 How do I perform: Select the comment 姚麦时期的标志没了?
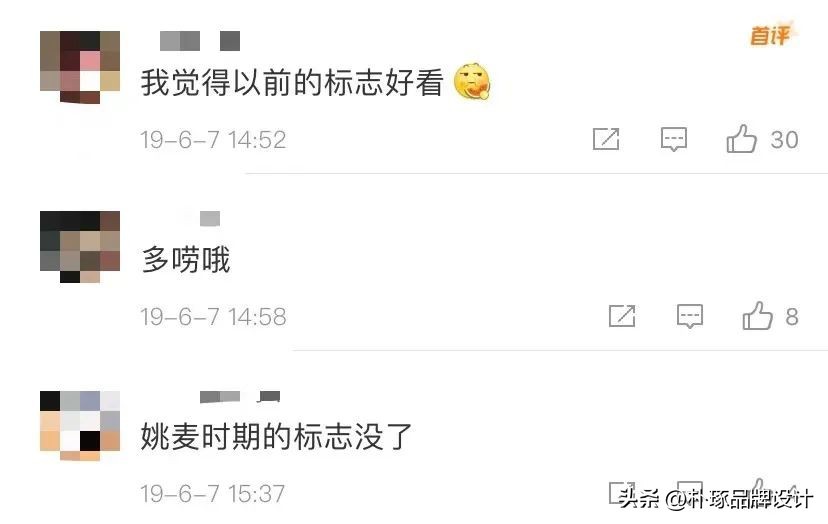click(276, 437)
